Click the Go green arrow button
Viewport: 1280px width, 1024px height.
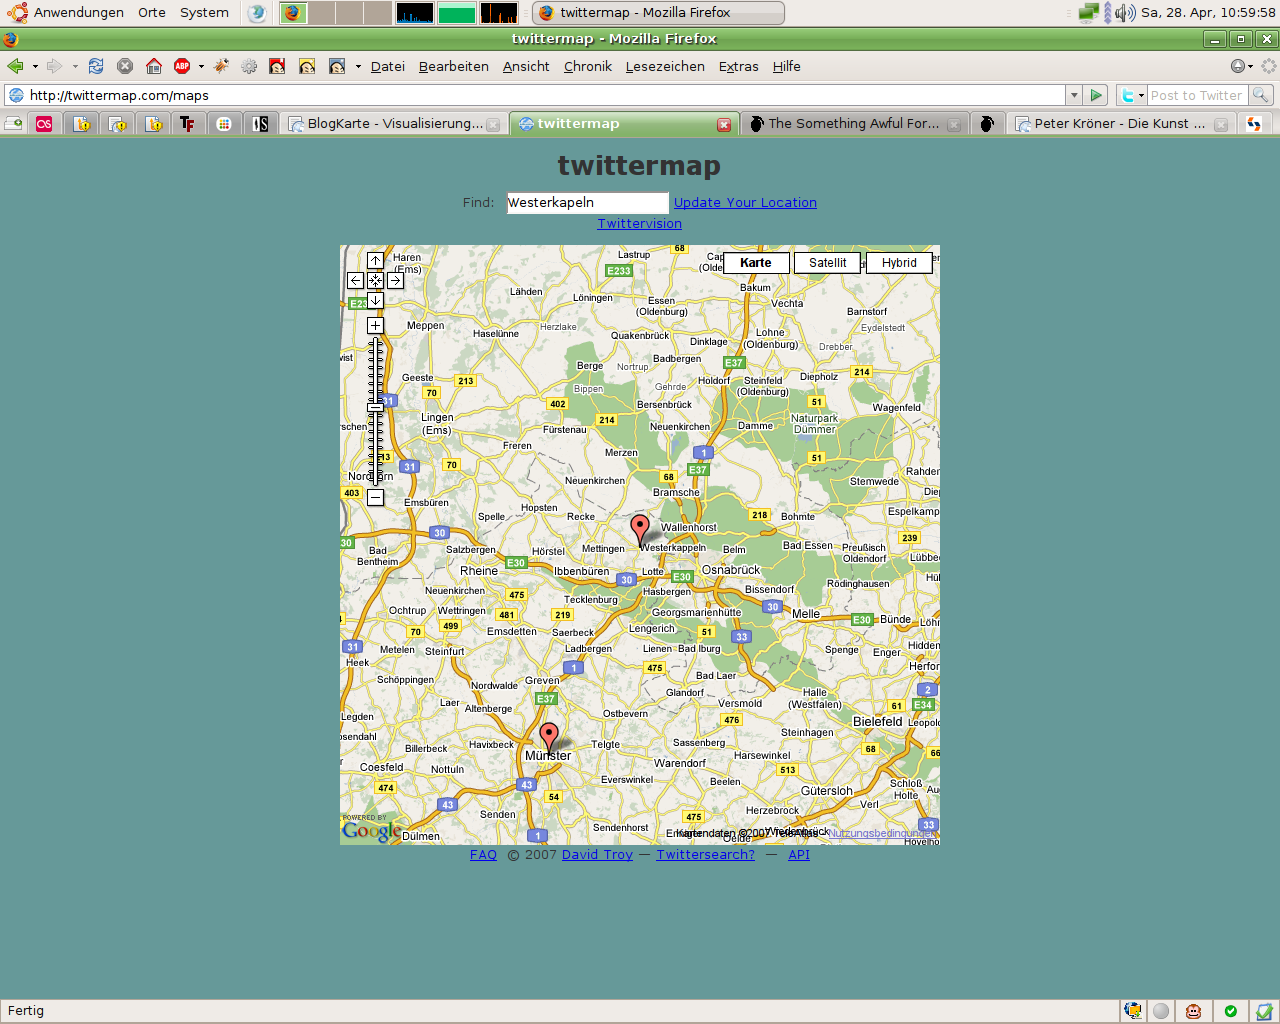[x=1097, y=95]
